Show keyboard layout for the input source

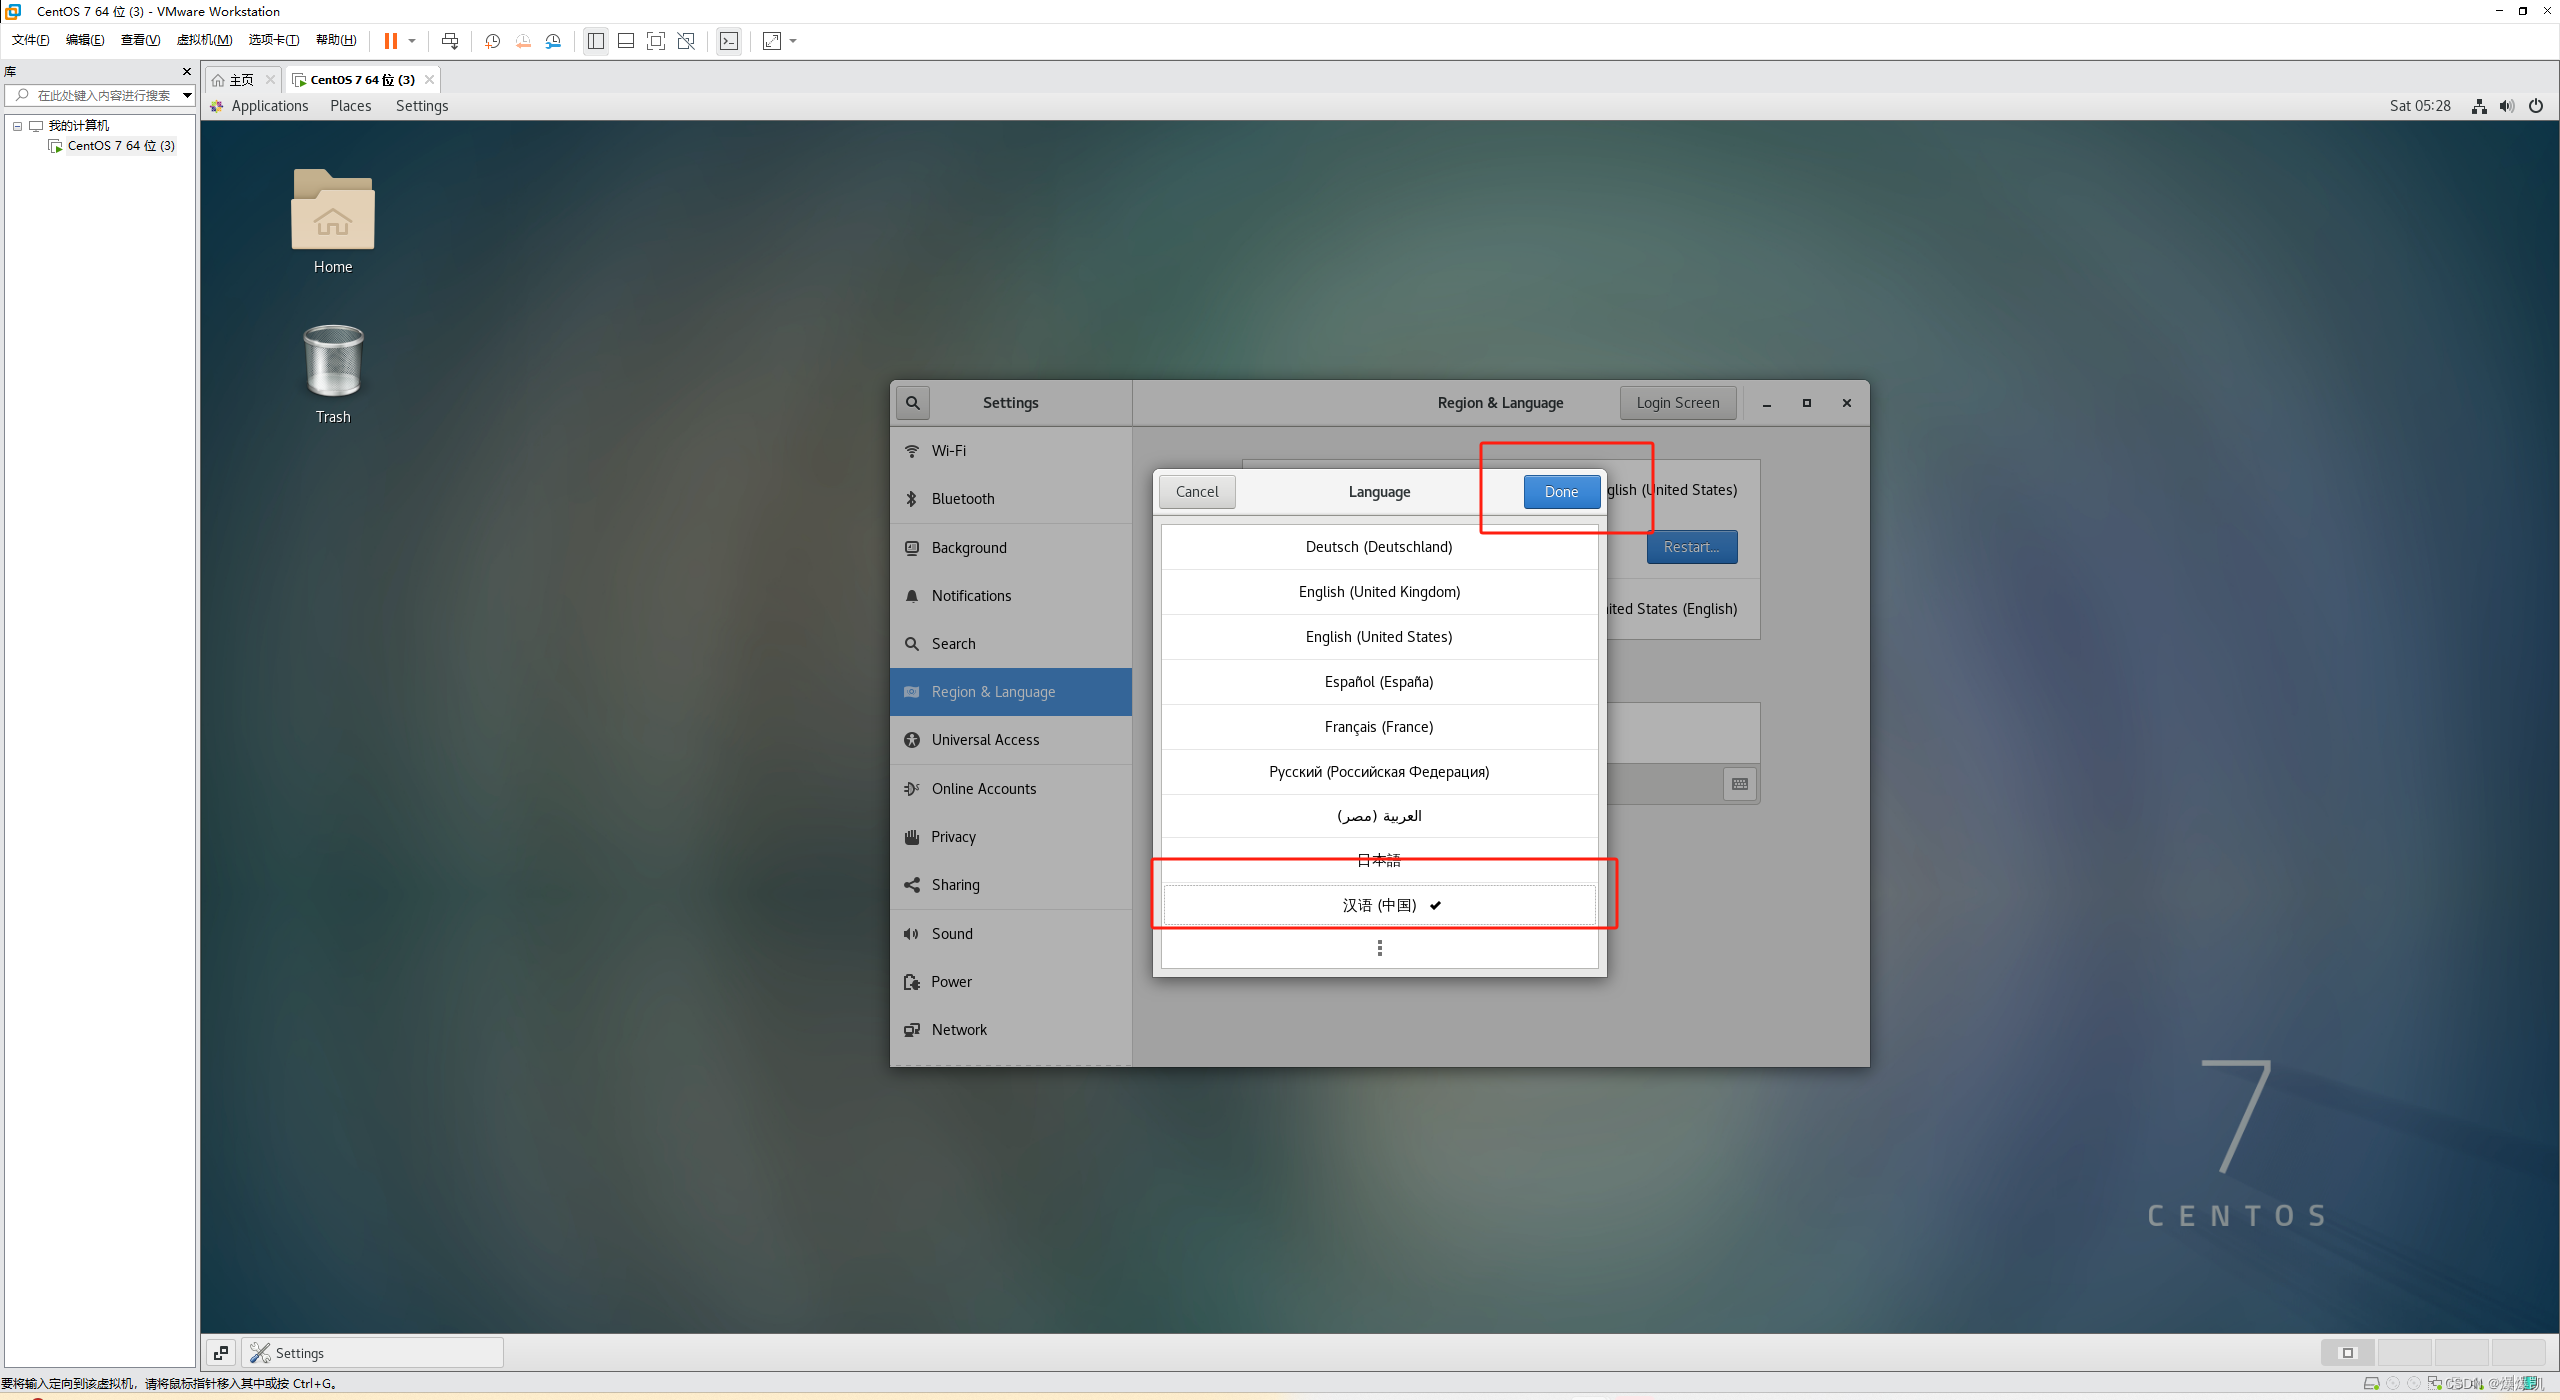pos(1740,784)
